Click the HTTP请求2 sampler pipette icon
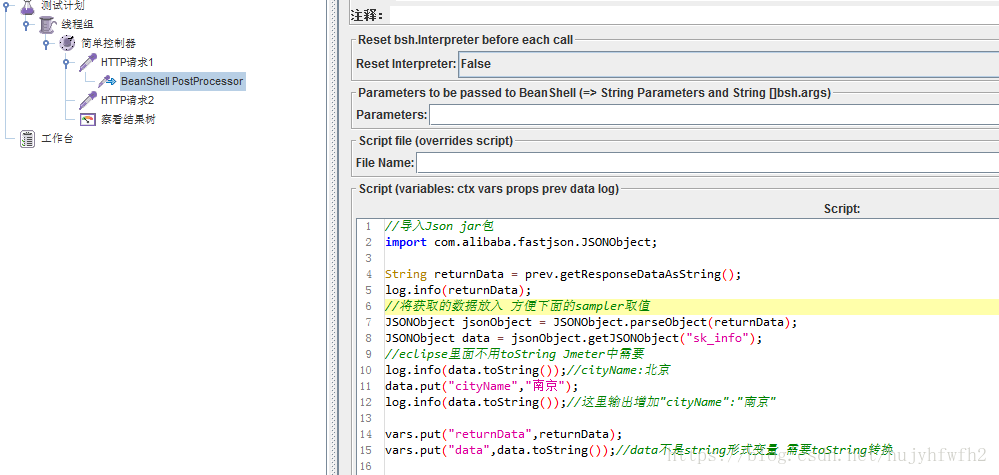The image size is (999, 475). [x=88, y=100]
